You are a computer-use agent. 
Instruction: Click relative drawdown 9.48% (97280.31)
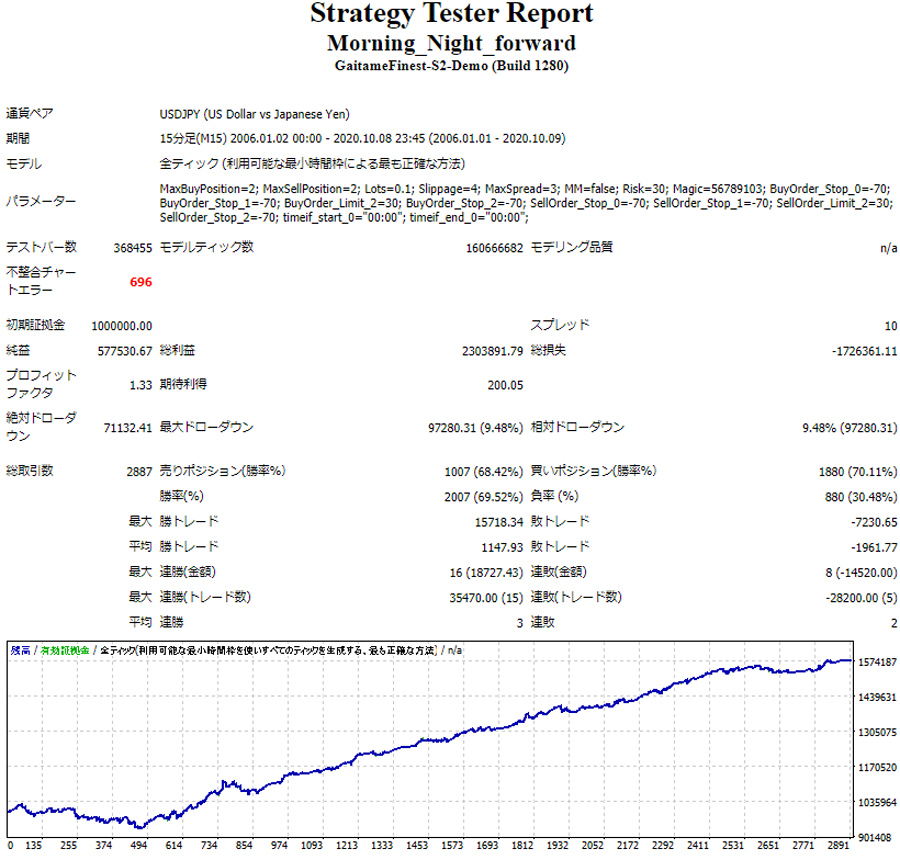point(849,428)
